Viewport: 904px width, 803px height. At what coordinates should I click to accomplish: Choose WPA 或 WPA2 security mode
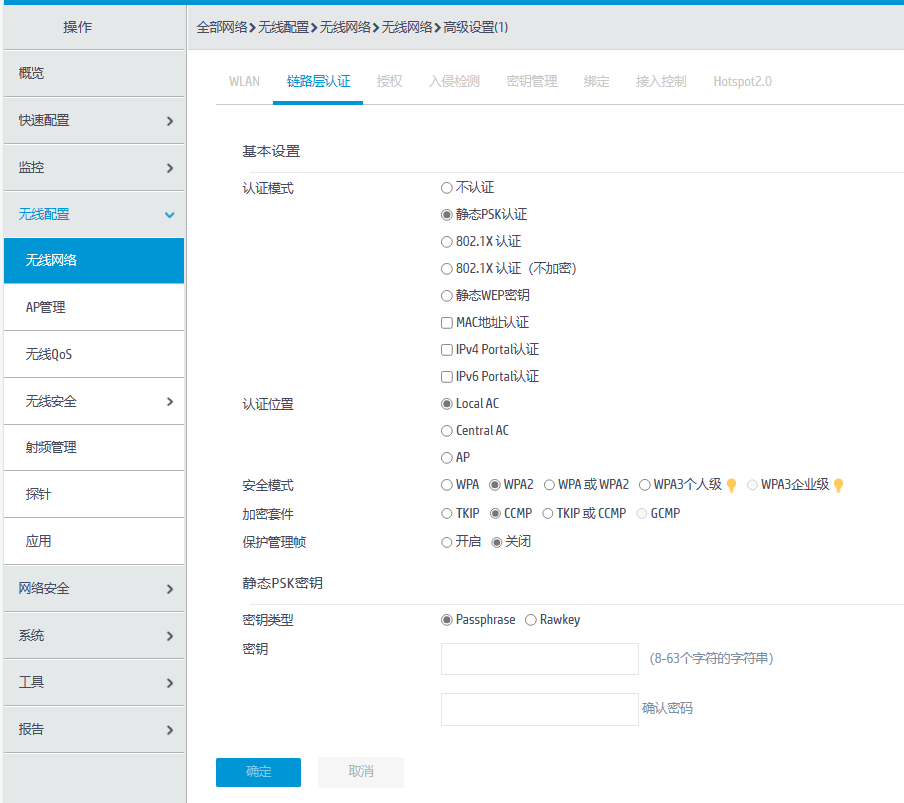click(549, 485)
